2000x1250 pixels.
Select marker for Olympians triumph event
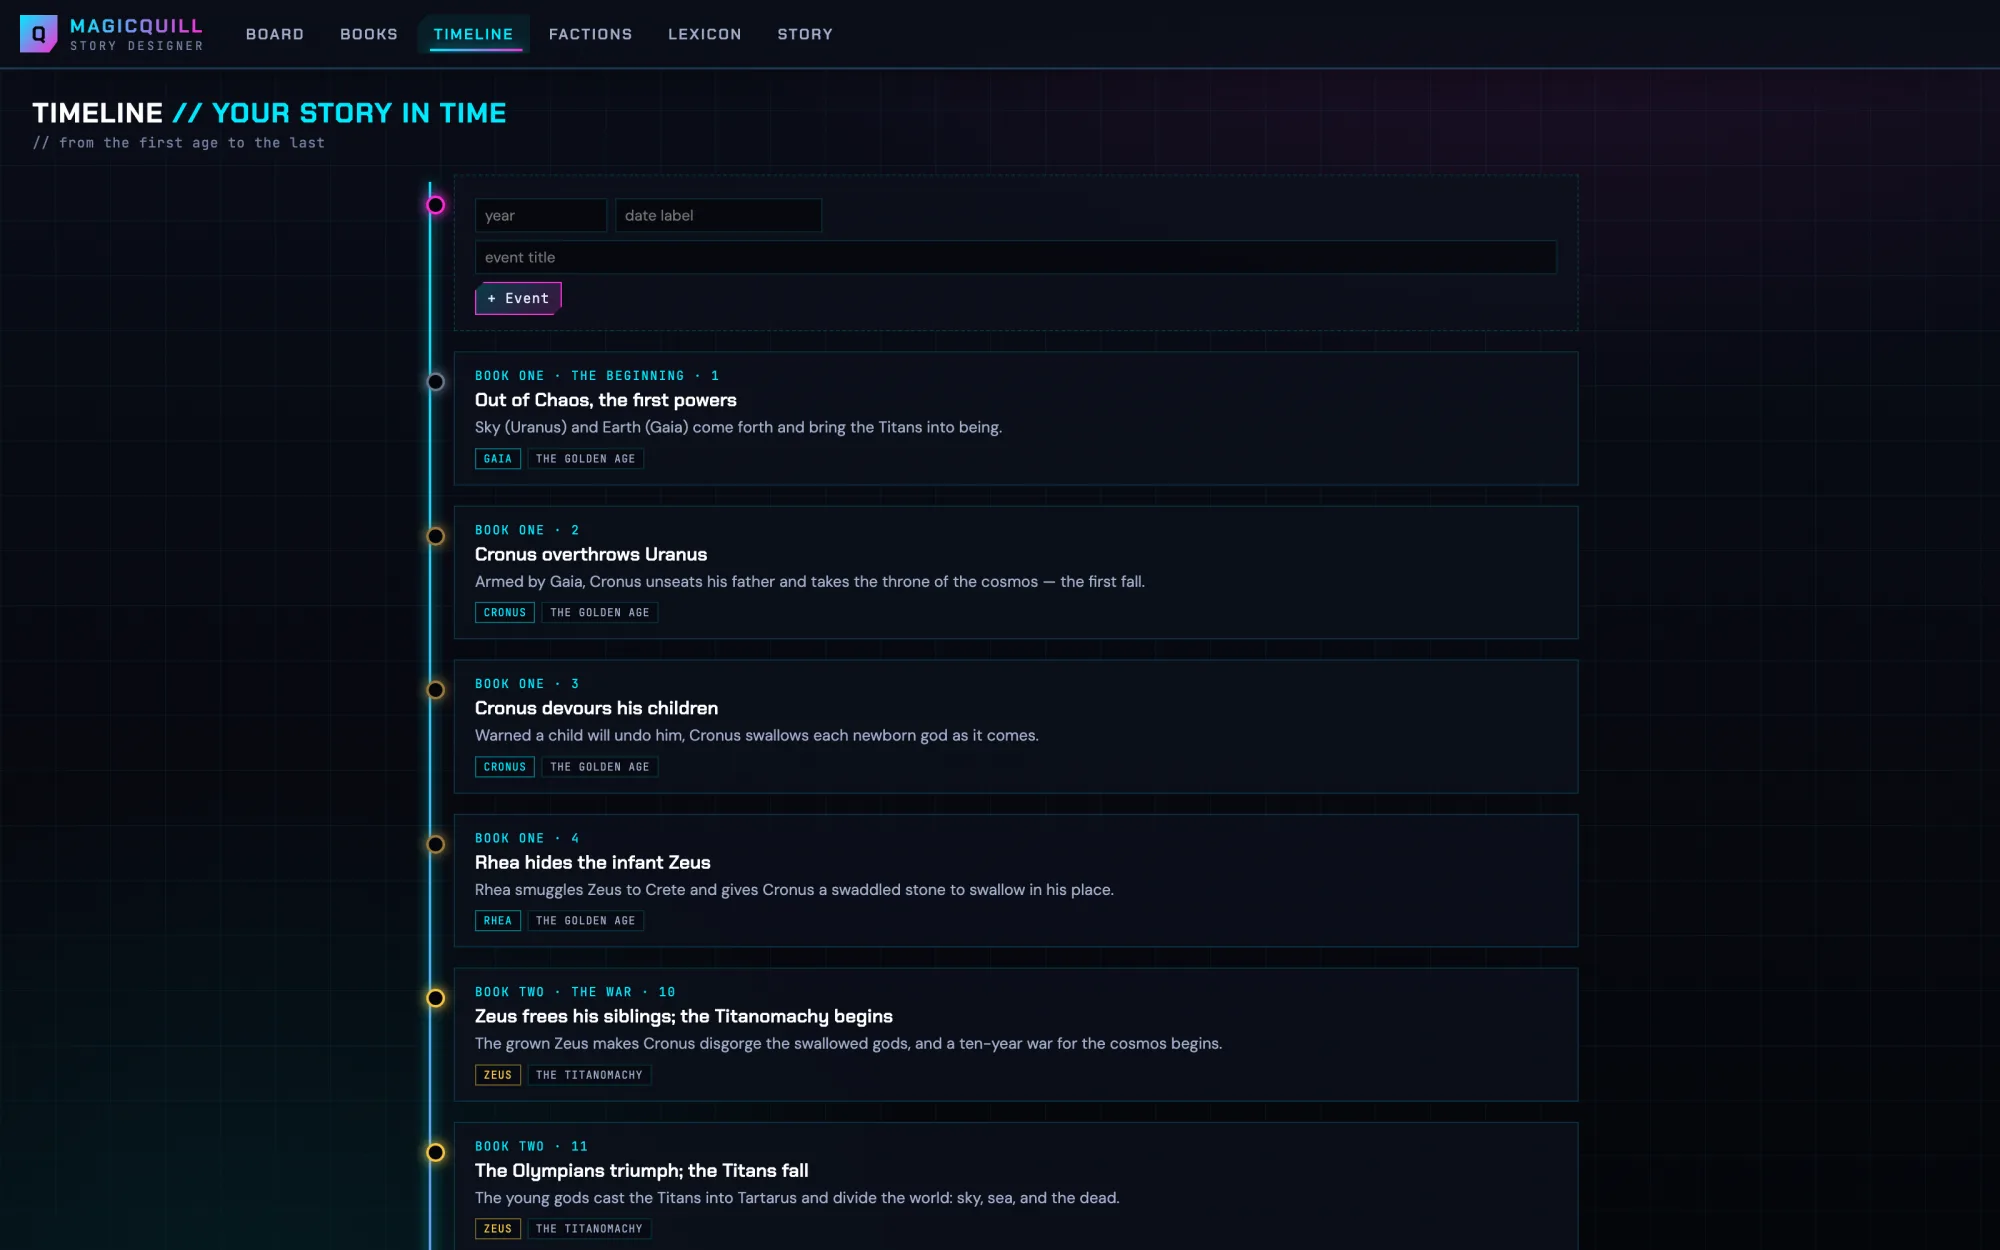tap(435, 1152)
